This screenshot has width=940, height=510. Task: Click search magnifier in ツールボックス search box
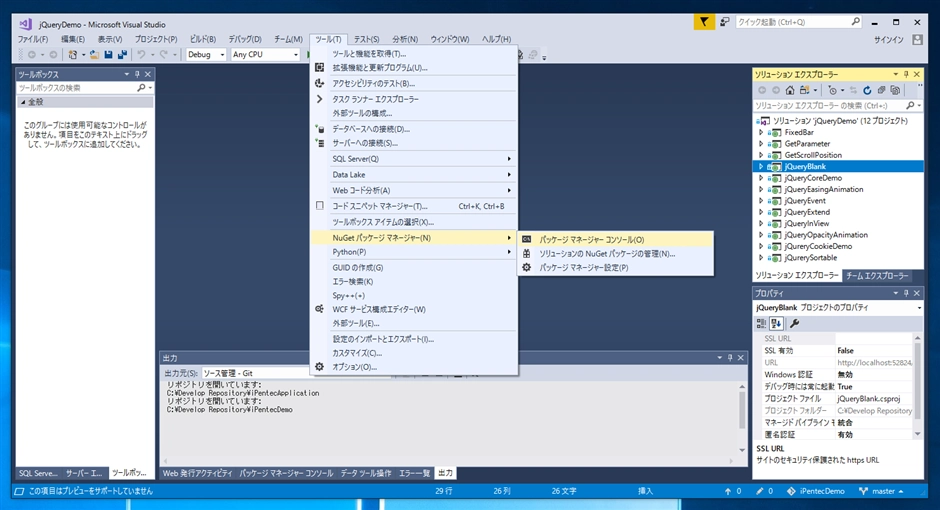[x=141, y=87]
